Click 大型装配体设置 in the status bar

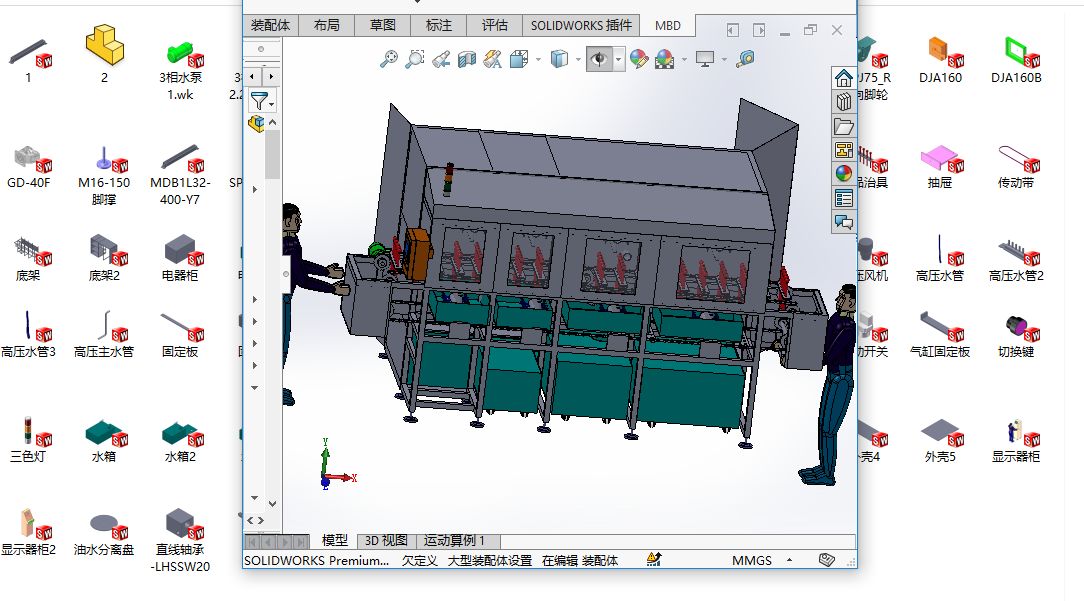(x=489, y=561)
